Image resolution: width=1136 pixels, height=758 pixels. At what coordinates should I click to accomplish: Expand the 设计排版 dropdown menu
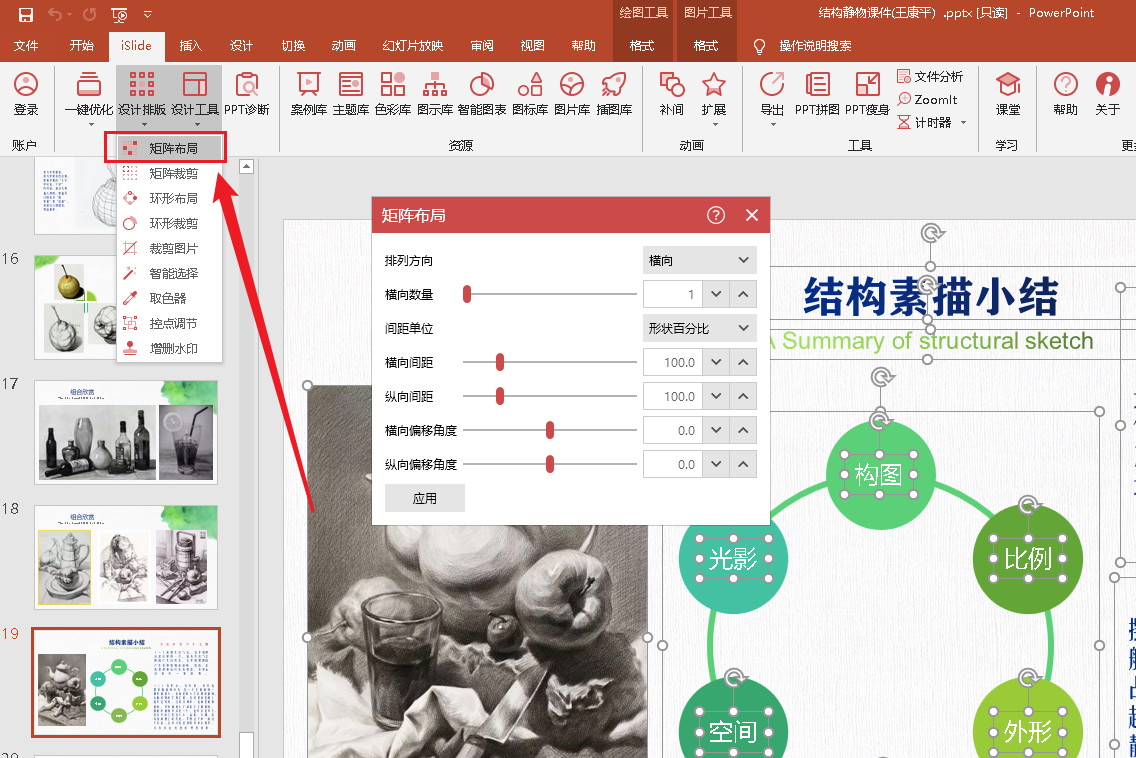pos(142,125)
